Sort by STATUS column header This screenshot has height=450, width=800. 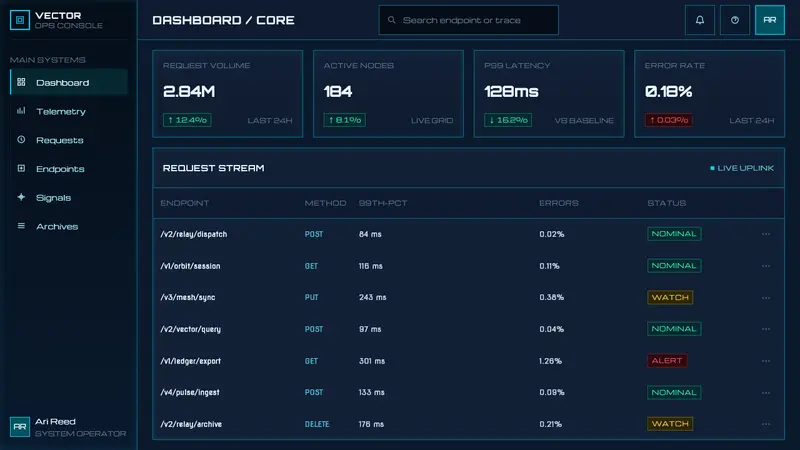coord(666,203)
